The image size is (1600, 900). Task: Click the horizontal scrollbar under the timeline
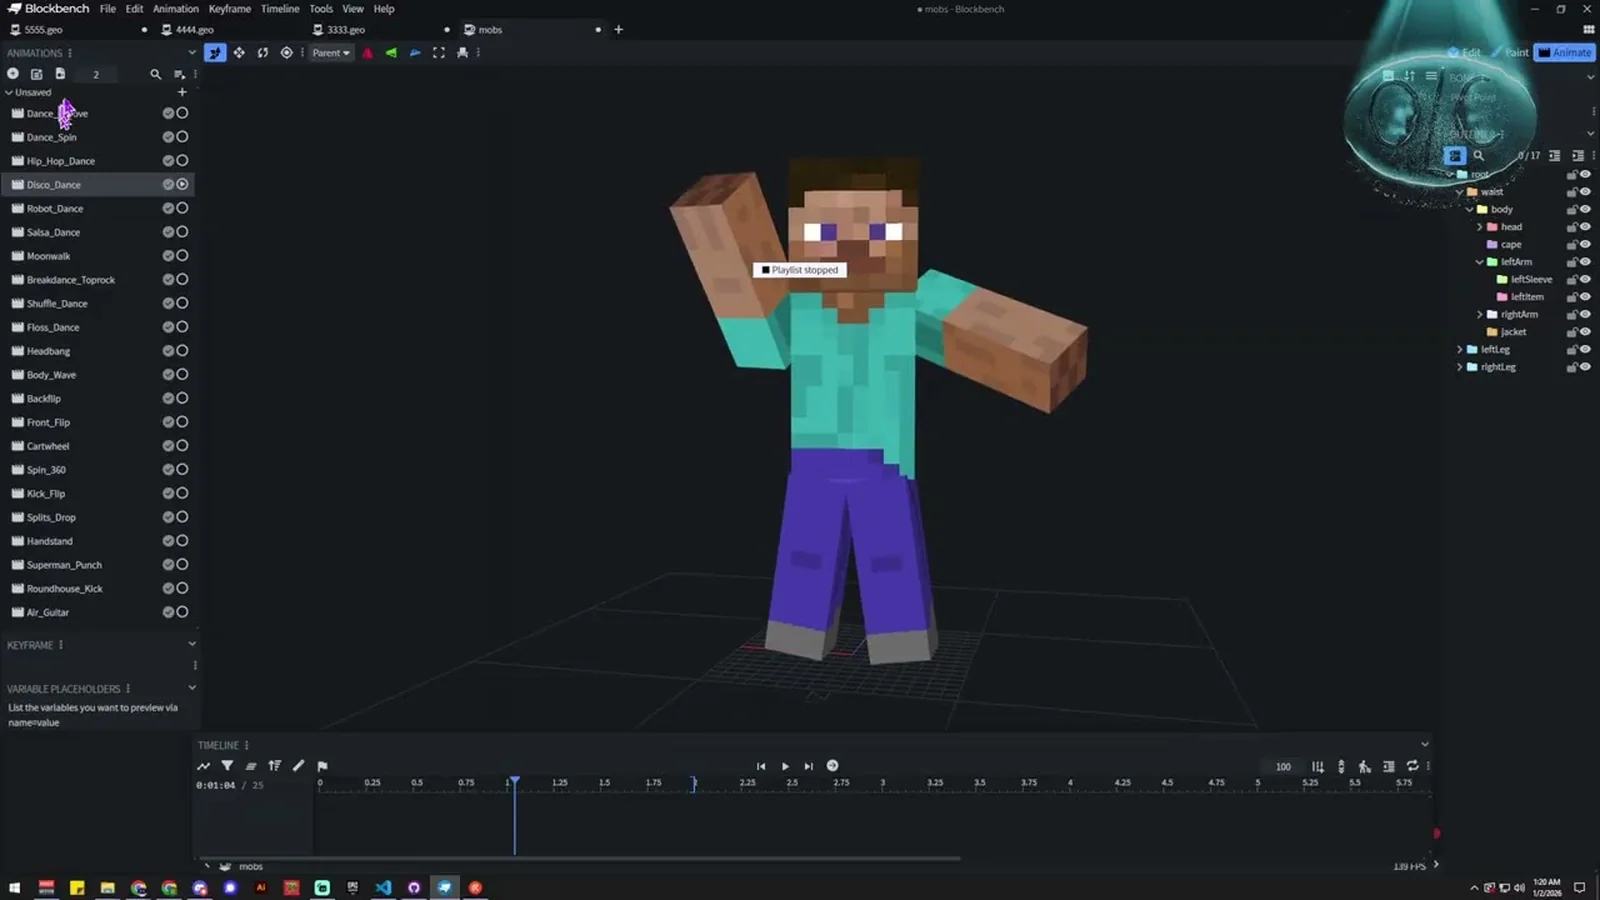point(580,858)
